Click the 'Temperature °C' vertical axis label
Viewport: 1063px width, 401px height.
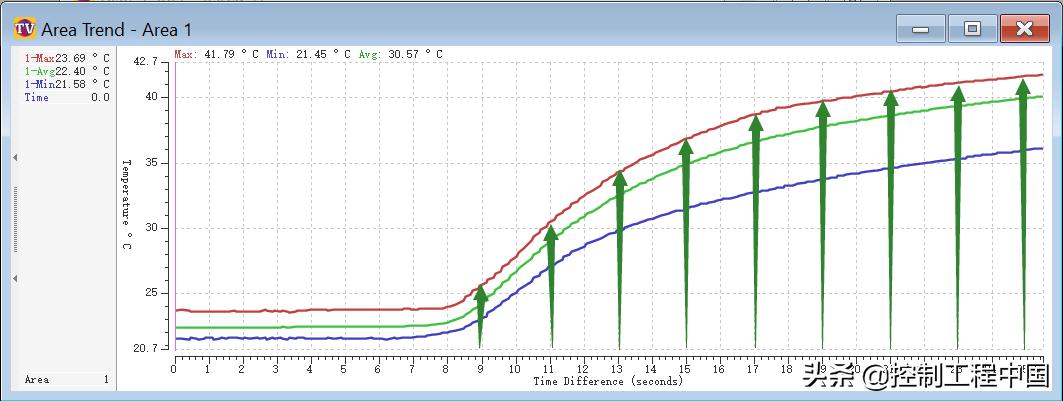pos(126,205)
